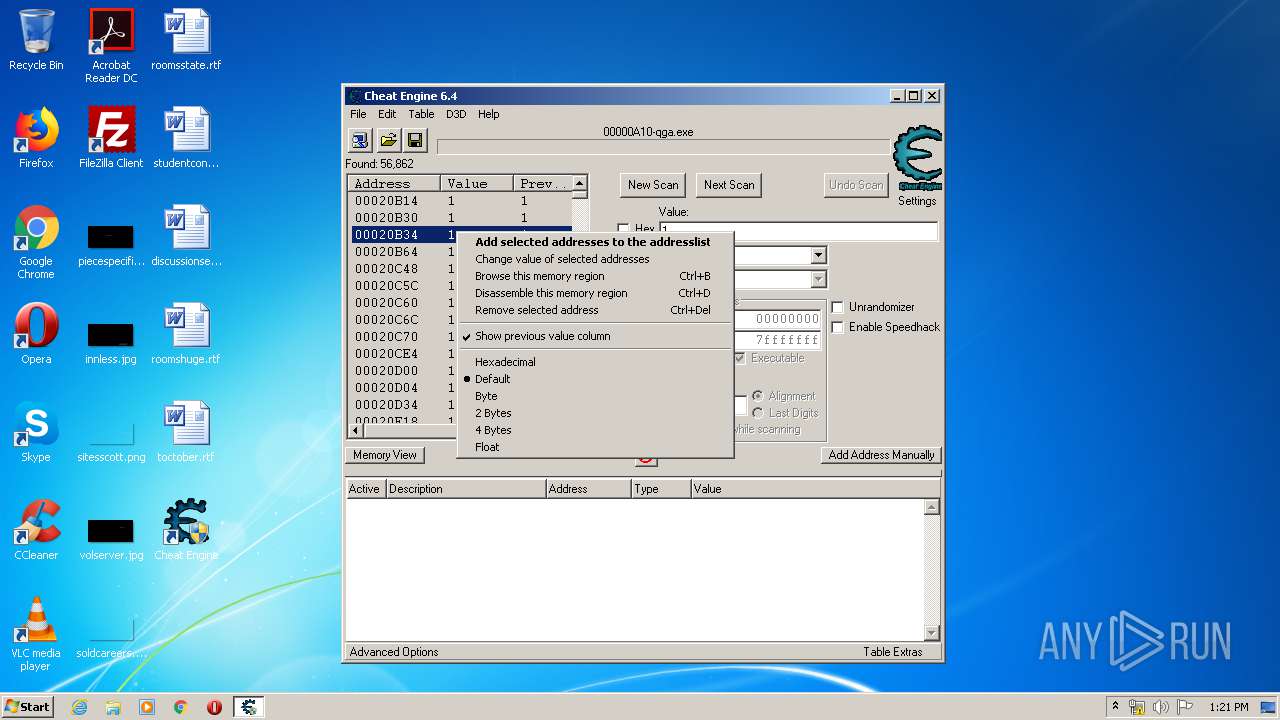This screenshot has width=1280, height=720.
Task: Launch CCleaner desktop shortcut
Action: pos(36,530)
